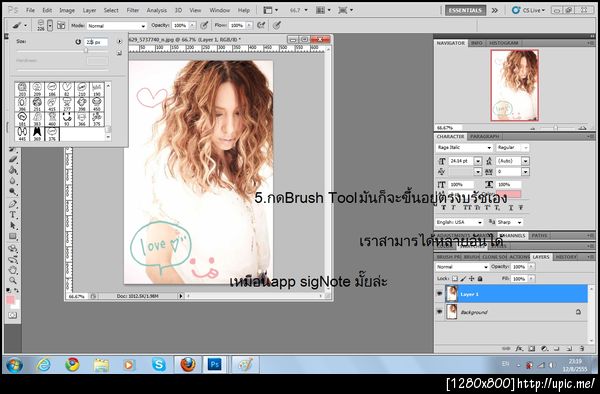Open the Rage Italic font family dropdown

[464, 148]
